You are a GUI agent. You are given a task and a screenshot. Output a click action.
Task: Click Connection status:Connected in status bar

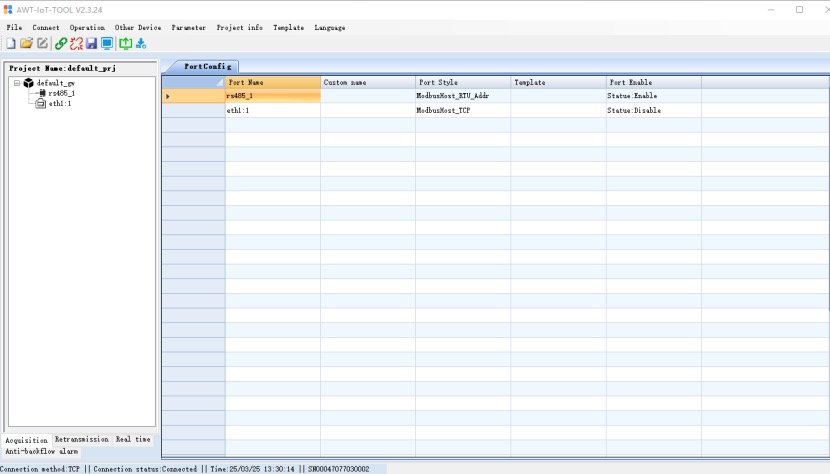[145, 469]
